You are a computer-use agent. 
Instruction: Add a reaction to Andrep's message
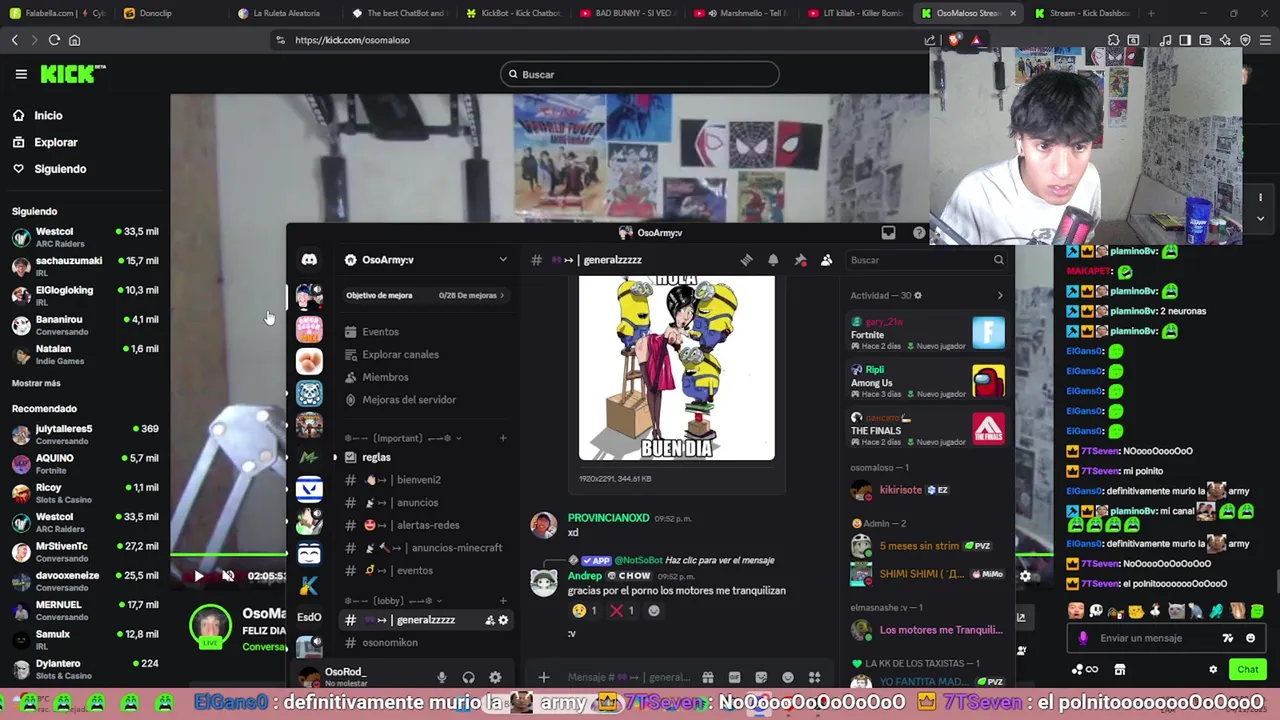[x=654, y=611]
